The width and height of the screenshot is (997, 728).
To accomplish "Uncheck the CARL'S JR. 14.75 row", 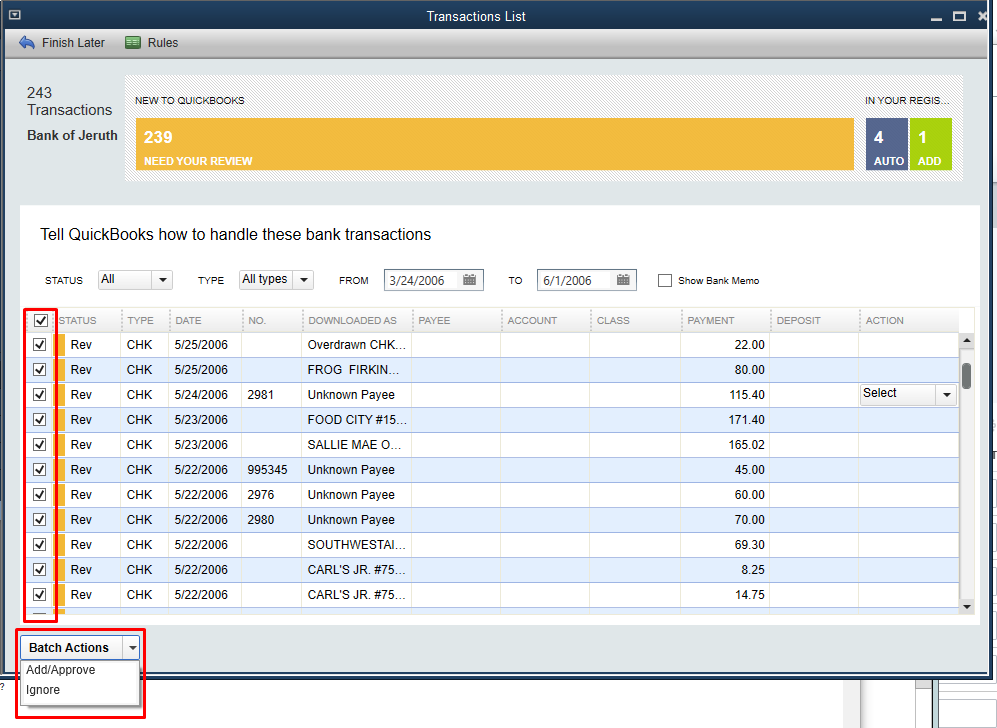I will [39, 594].
